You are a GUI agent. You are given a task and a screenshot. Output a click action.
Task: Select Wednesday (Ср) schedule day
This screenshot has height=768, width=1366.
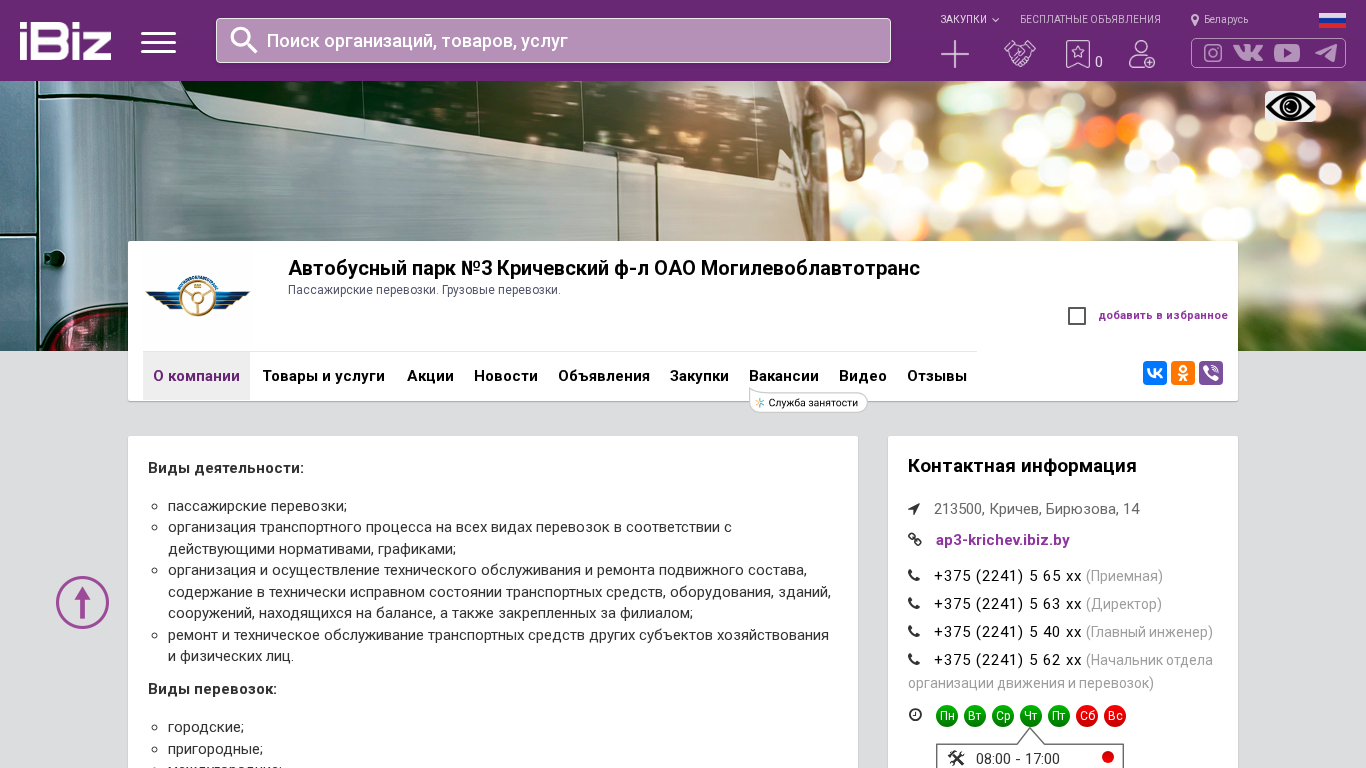pyautogui.click(x=1003, y=716)
